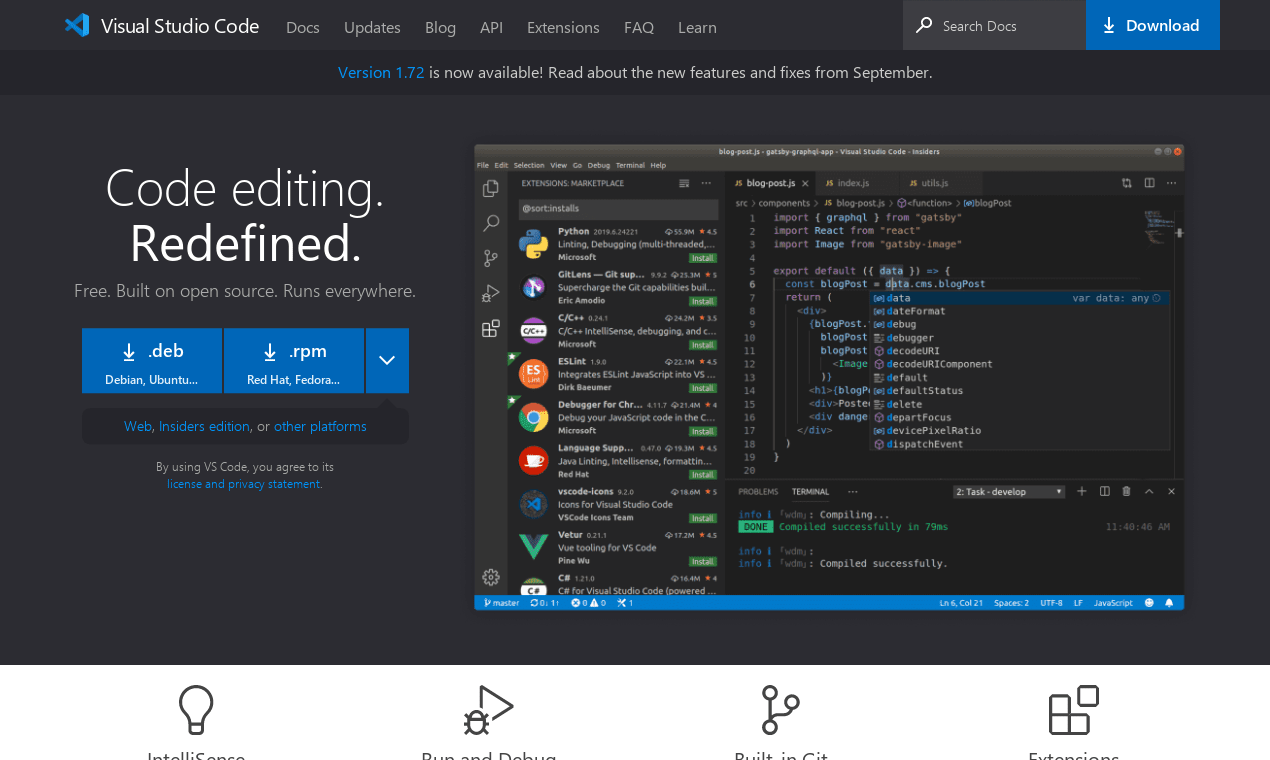Screen dimensions: 1270x760
Task: Click Install on the Python extension row
Action: (702, 258)
